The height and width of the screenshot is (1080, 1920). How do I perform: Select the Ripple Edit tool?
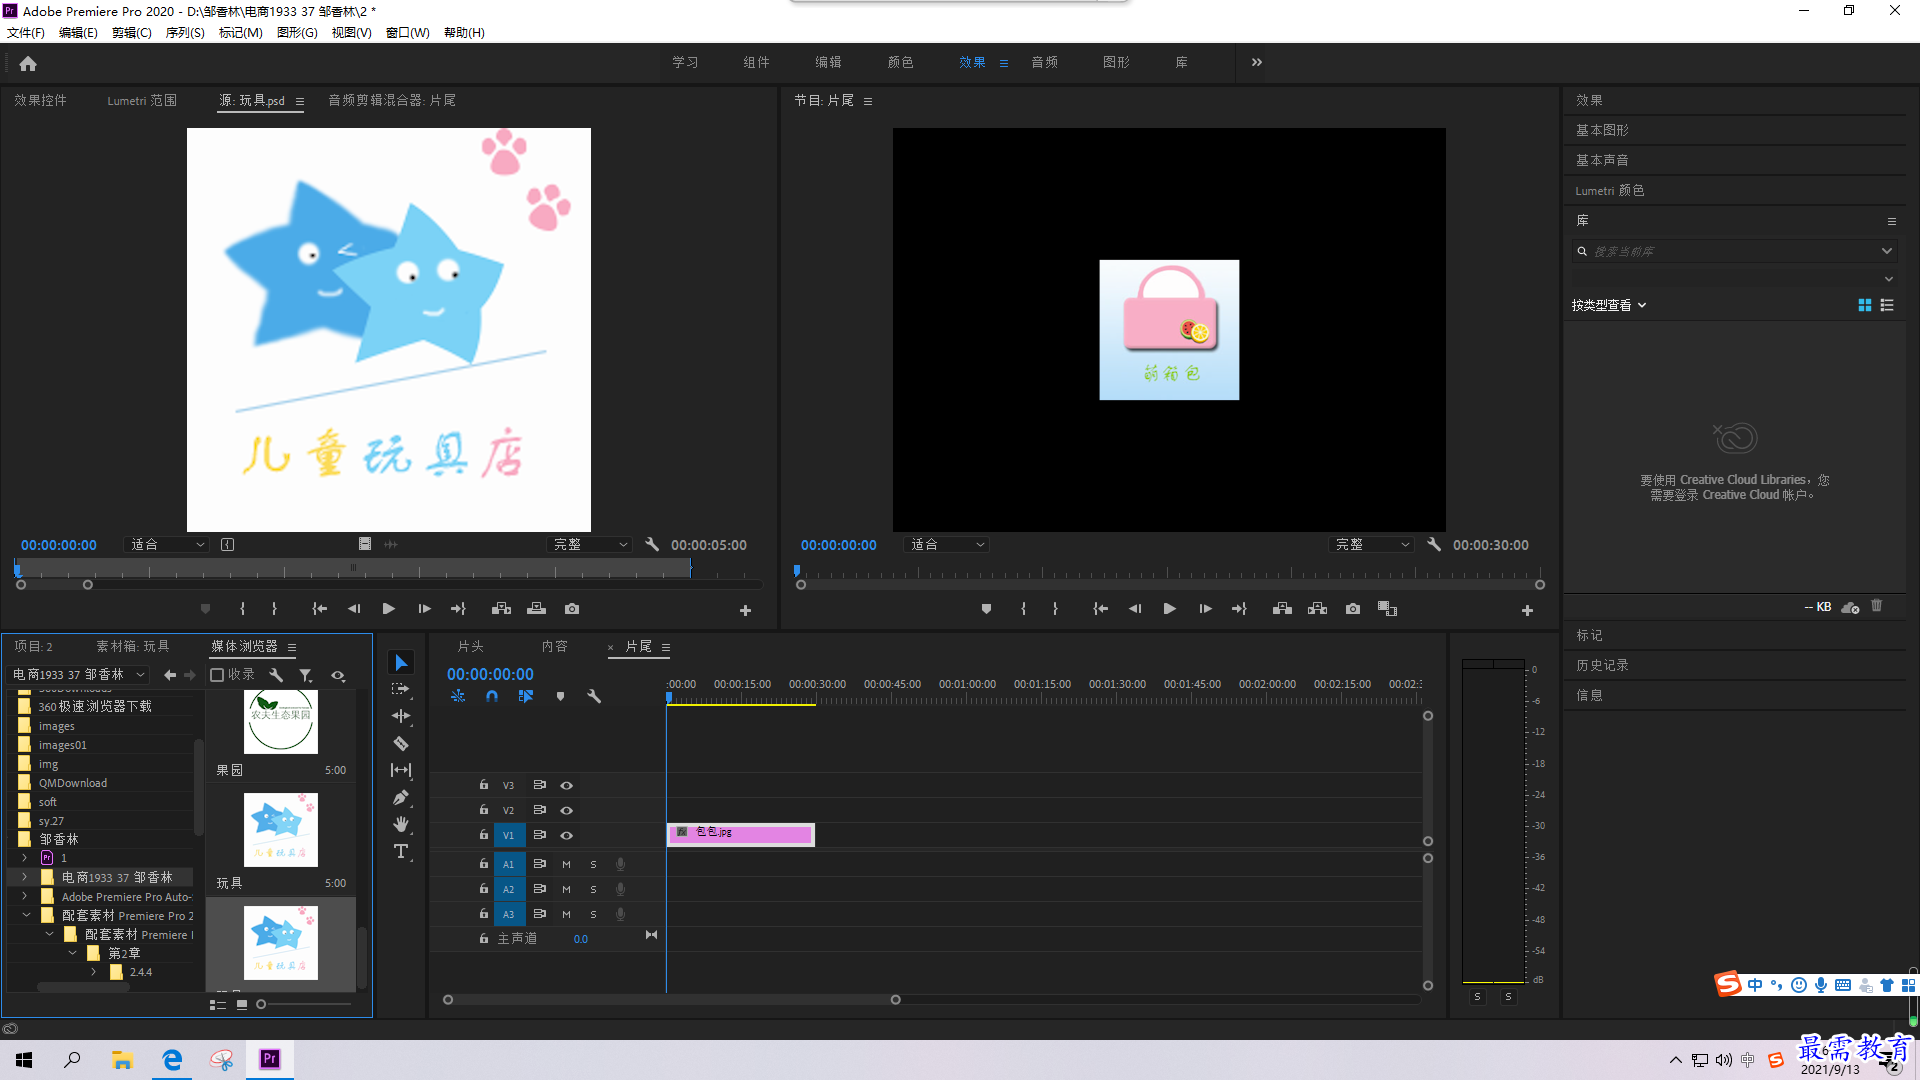(401, 716)
